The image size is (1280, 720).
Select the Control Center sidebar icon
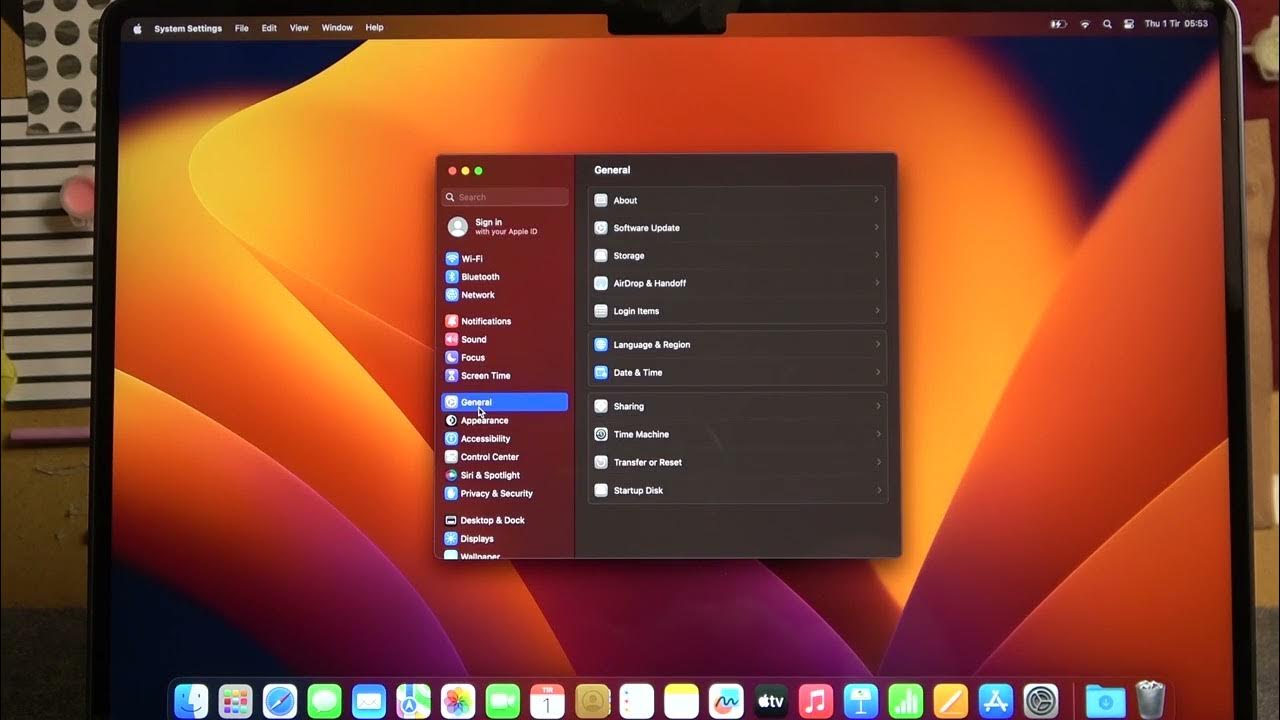452,457
